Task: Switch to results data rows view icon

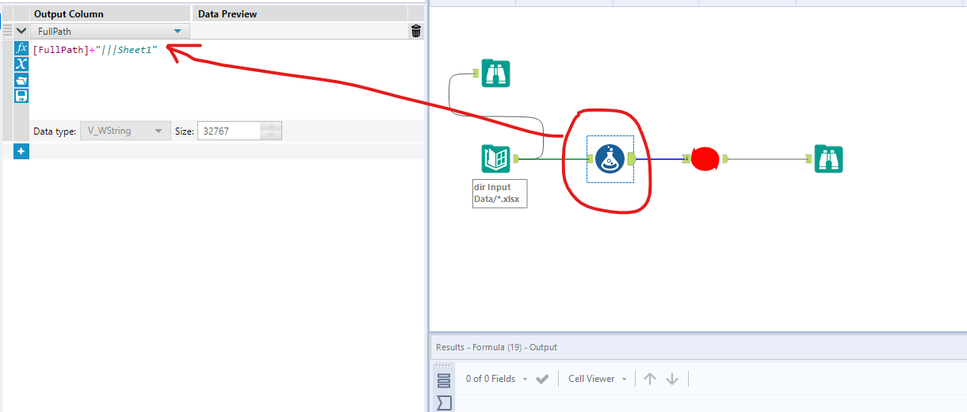Action: coord(444,381)
